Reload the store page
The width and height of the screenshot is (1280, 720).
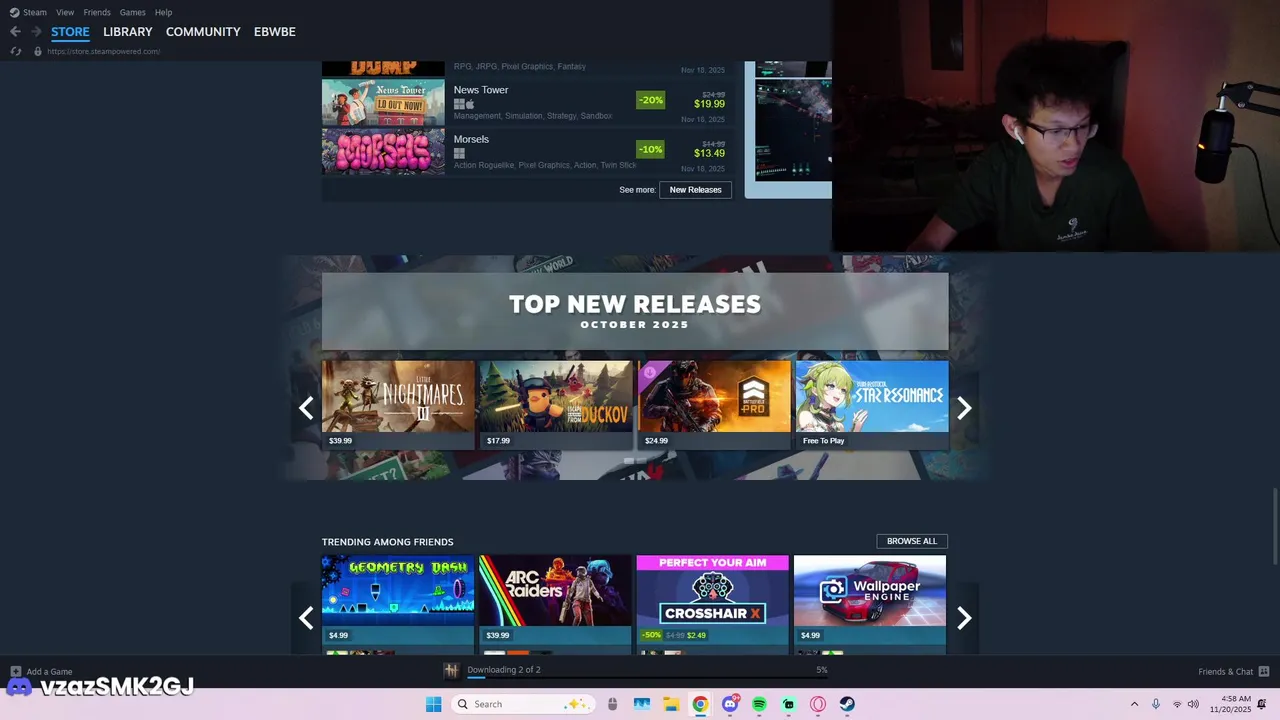click(x=15, y=51)
